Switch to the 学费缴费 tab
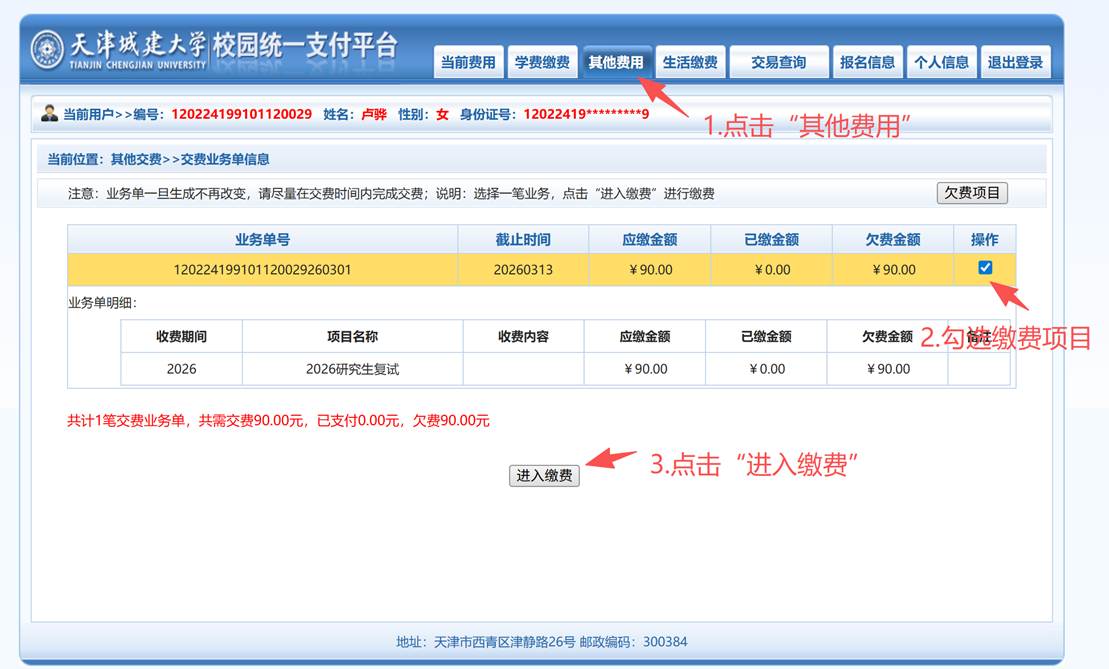 click(542, 62)
